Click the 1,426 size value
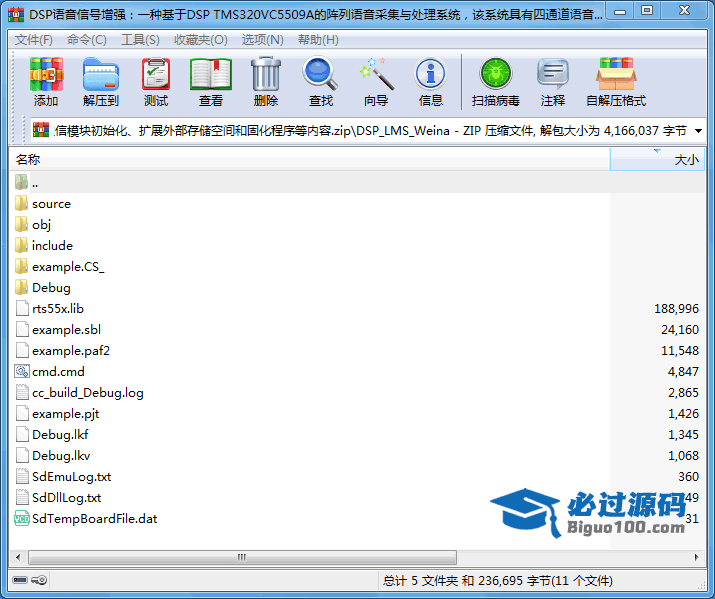 coord(683,413)
